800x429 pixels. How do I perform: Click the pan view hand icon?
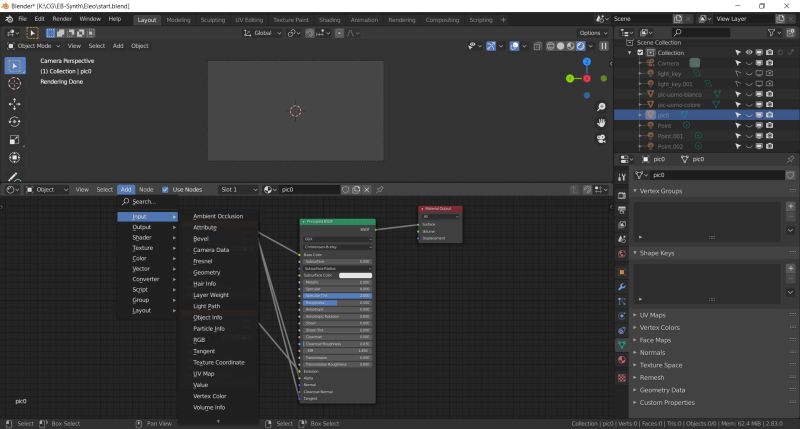coord(602,123)
